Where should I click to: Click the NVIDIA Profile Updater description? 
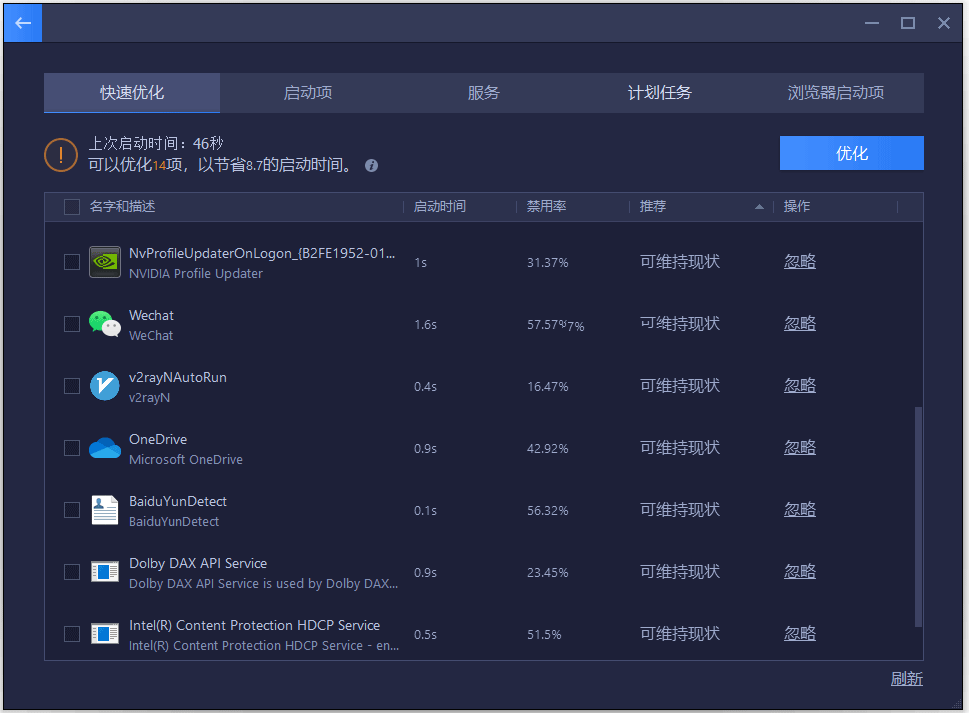tap(196, 274)
